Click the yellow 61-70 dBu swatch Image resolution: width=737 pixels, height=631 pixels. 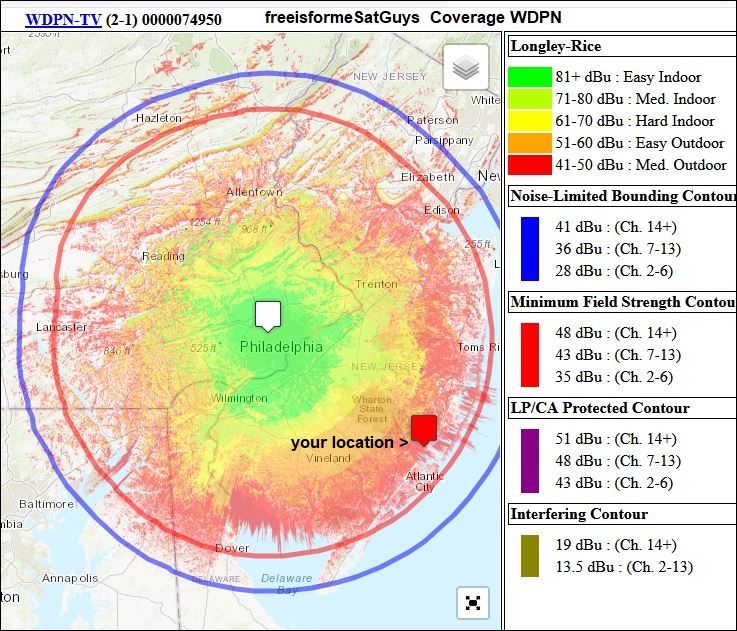(529, 121)
